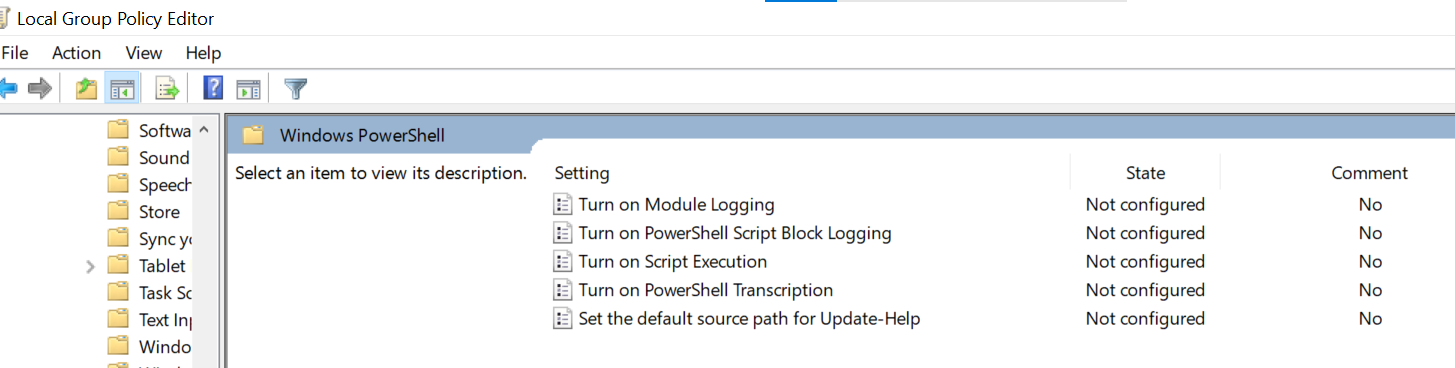Viewport: 1455px width, 368px height.
Task: Toggle Show/Hide Console Tree toolbar icon
Action: click(122, 89)
